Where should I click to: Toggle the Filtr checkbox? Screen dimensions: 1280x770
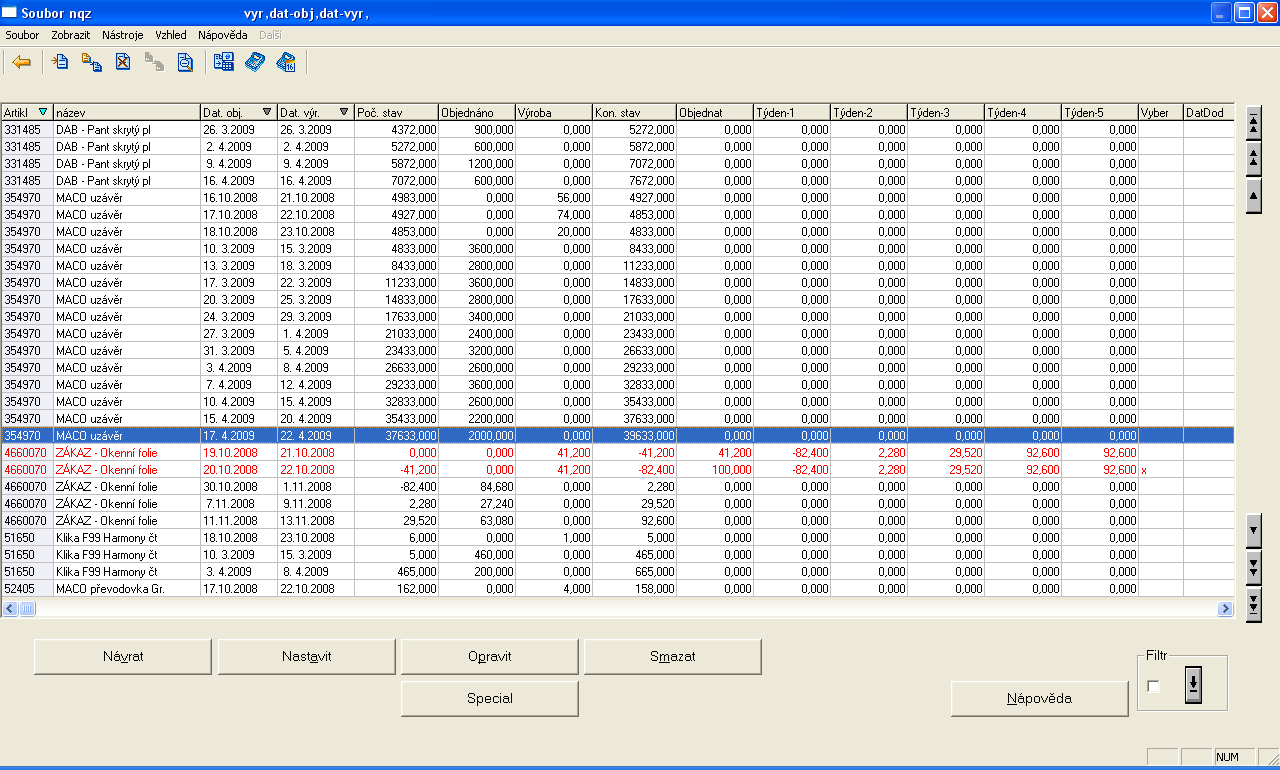[1154, 686]
